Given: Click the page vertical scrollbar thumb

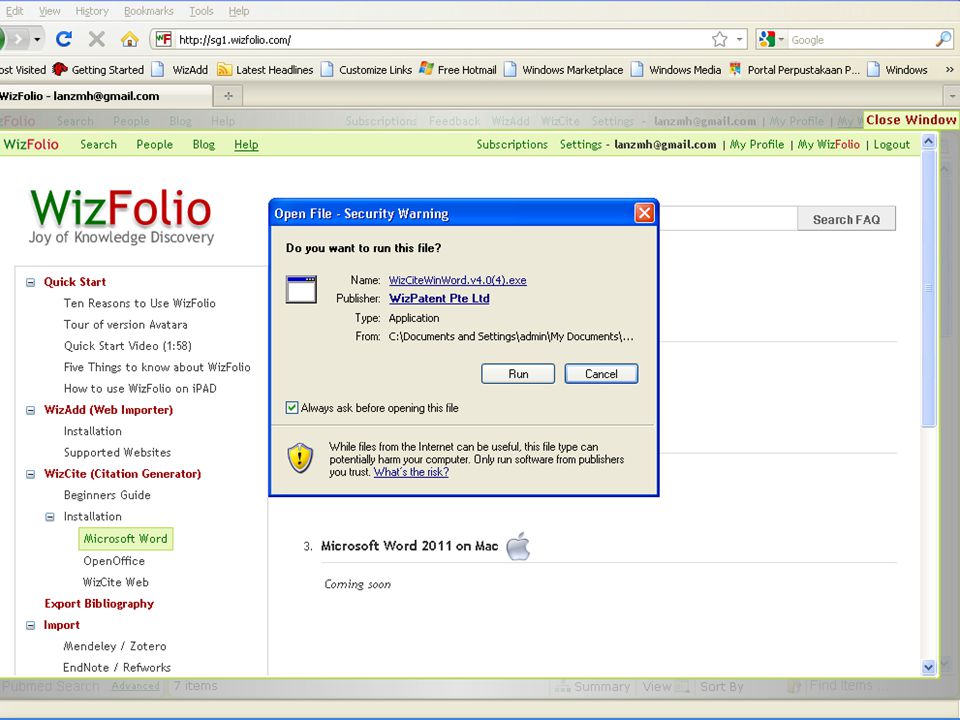Looking at the screenshot, I should (928, 288).
